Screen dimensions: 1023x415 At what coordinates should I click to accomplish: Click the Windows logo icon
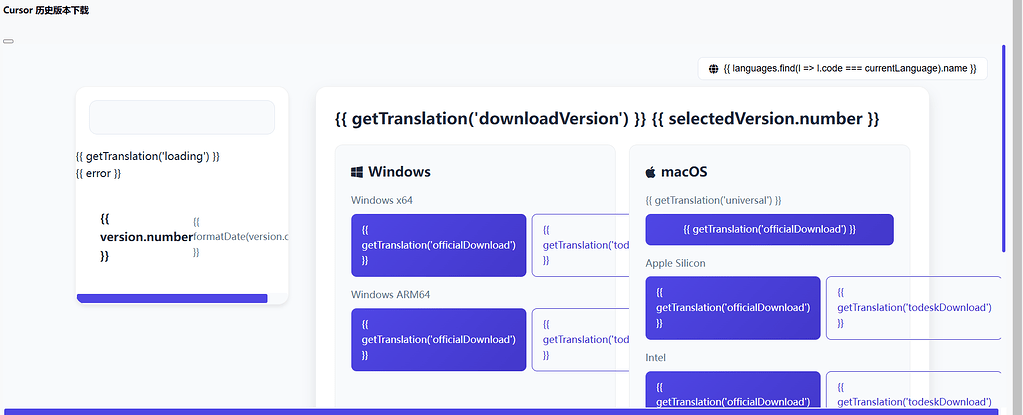357,172
